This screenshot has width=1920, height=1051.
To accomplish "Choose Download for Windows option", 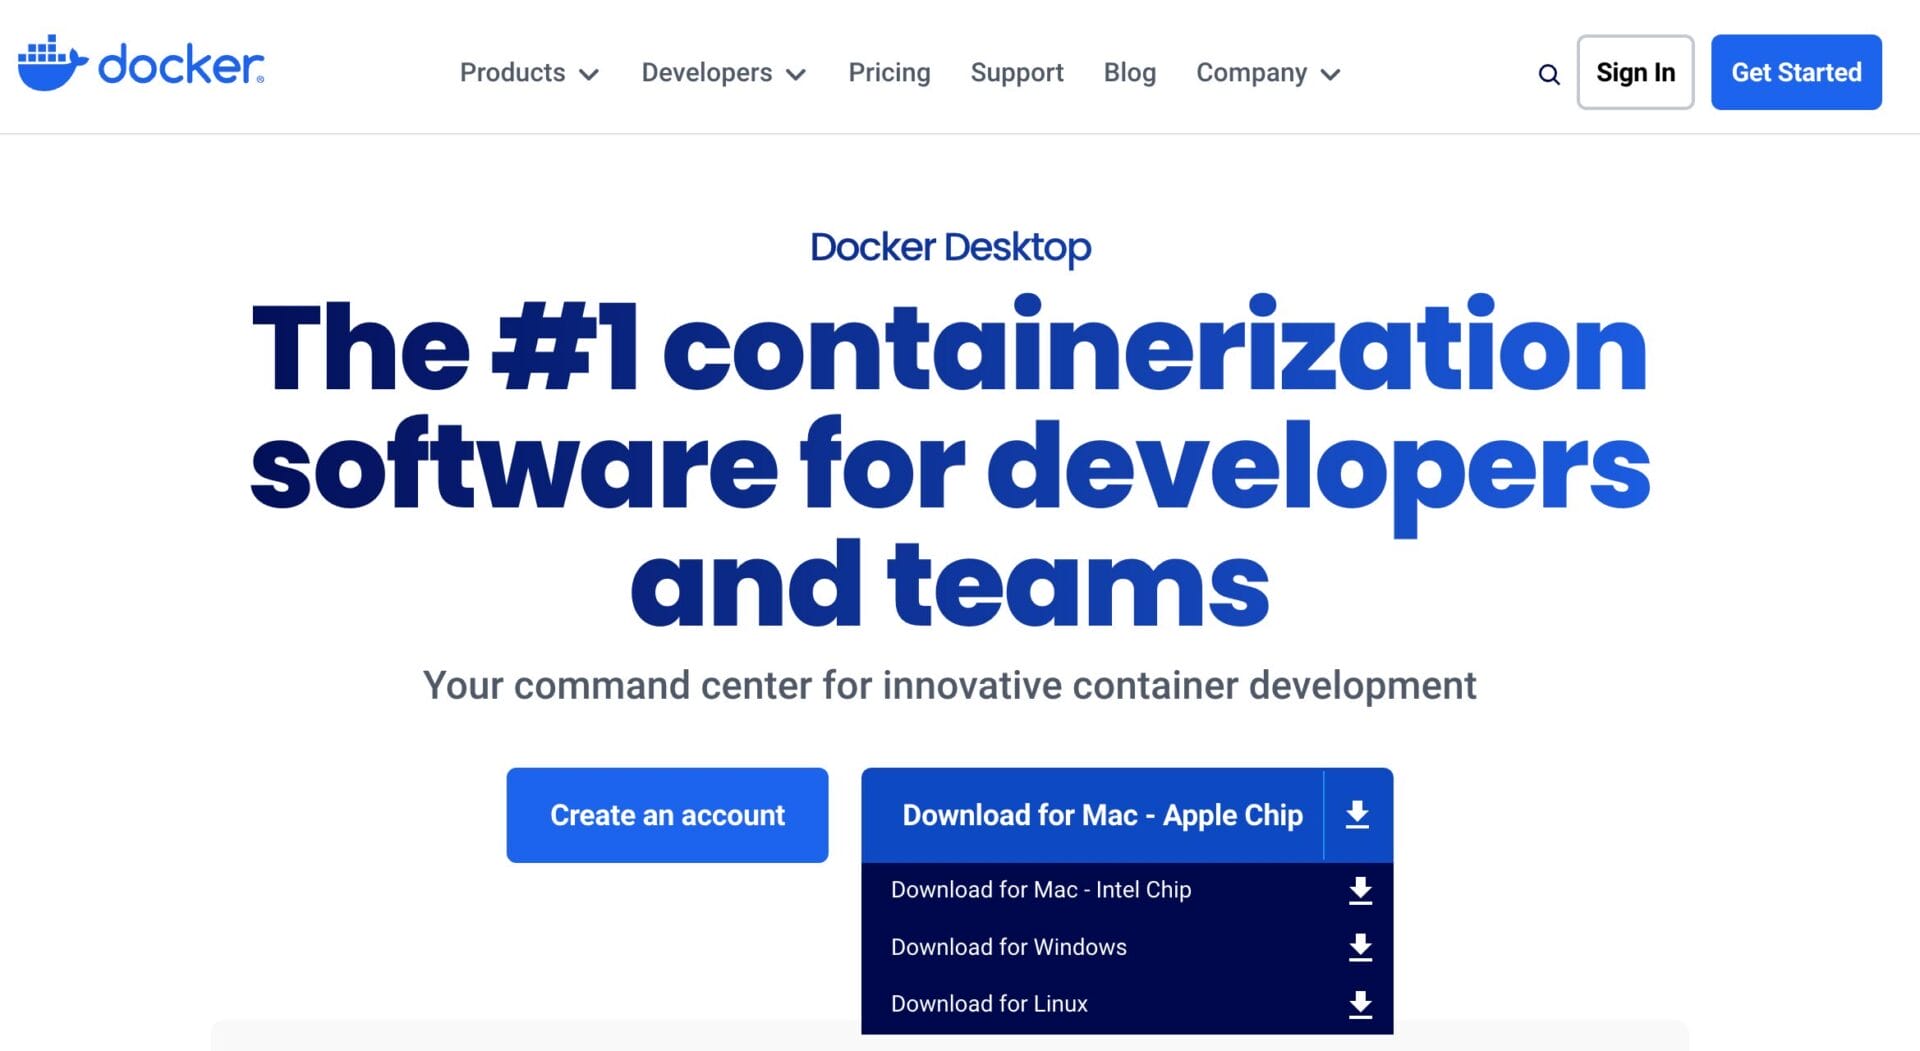I will [x=1008, y=947].
